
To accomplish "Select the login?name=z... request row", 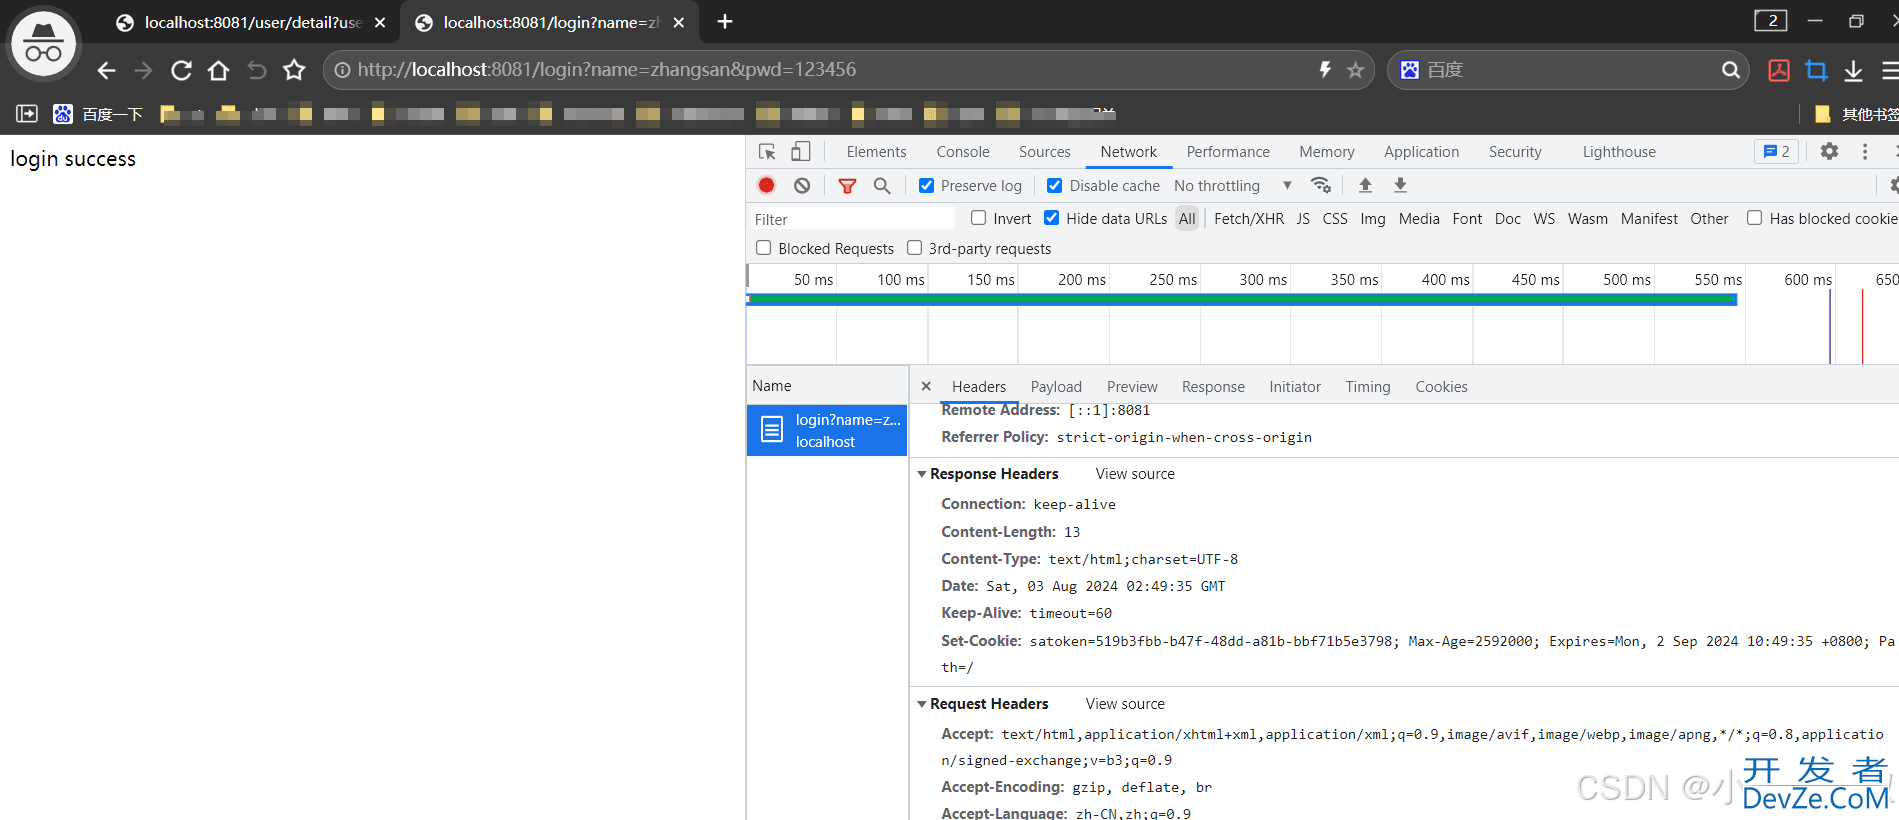I will pyautogui.click(x=827, y=430).
